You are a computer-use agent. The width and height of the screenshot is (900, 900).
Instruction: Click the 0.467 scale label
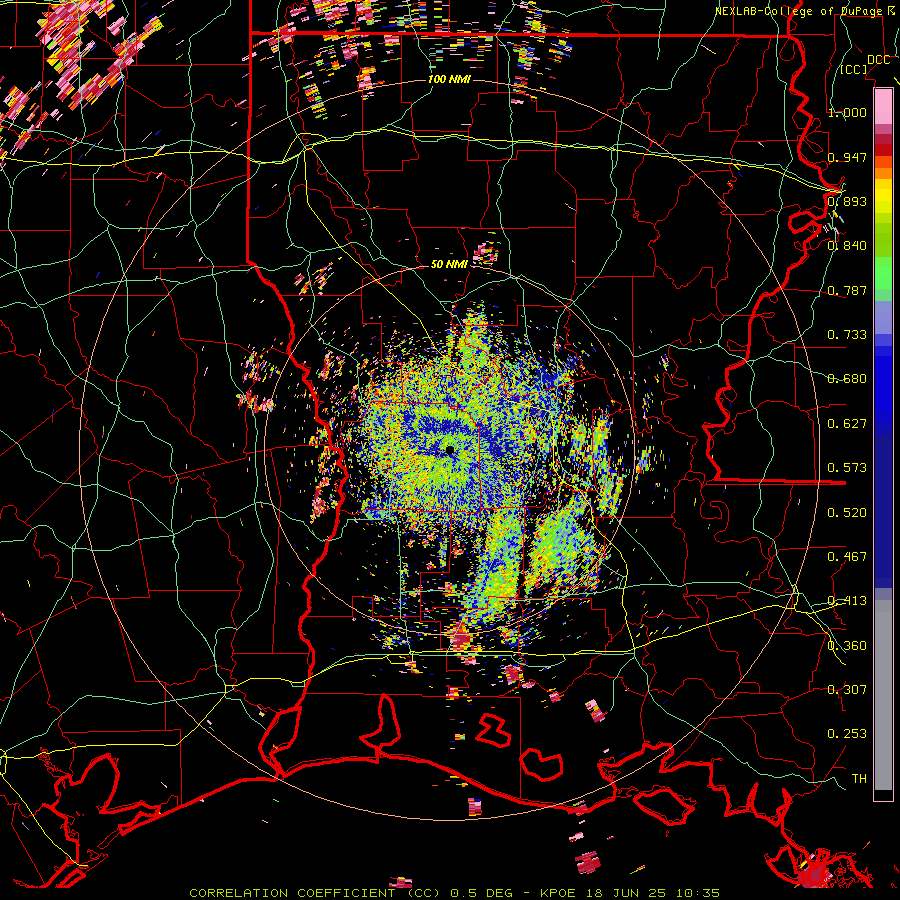[x=847, y=557]
